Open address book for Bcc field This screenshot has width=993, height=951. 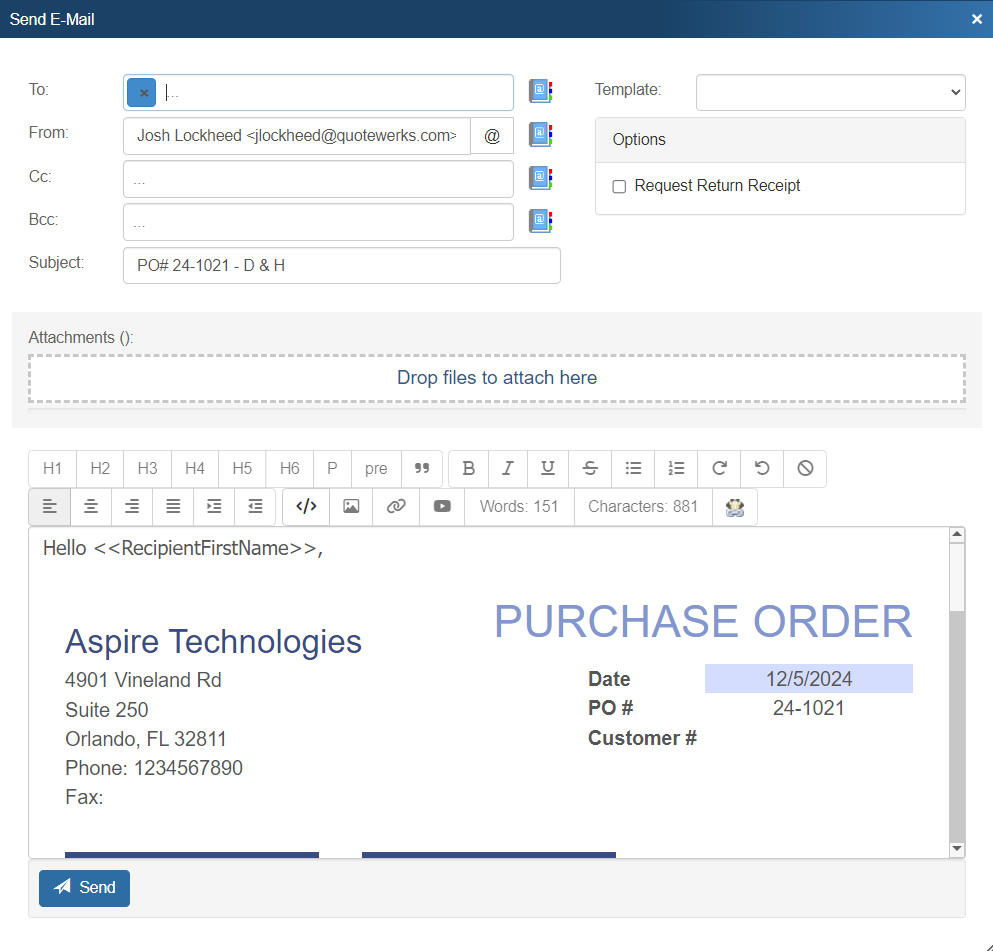540,221
